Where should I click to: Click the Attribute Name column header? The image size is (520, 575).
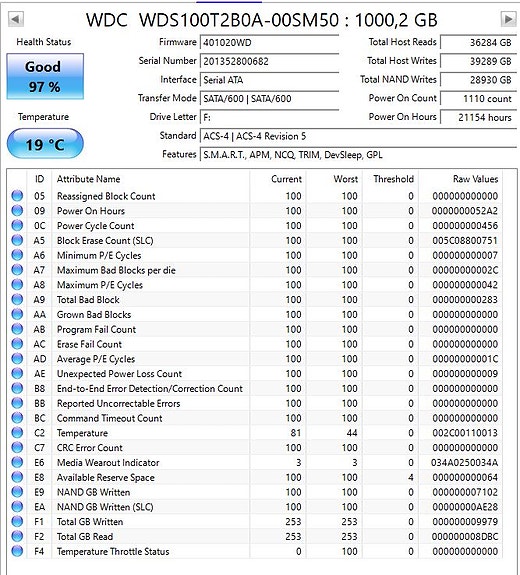click(x=88, y=179)
